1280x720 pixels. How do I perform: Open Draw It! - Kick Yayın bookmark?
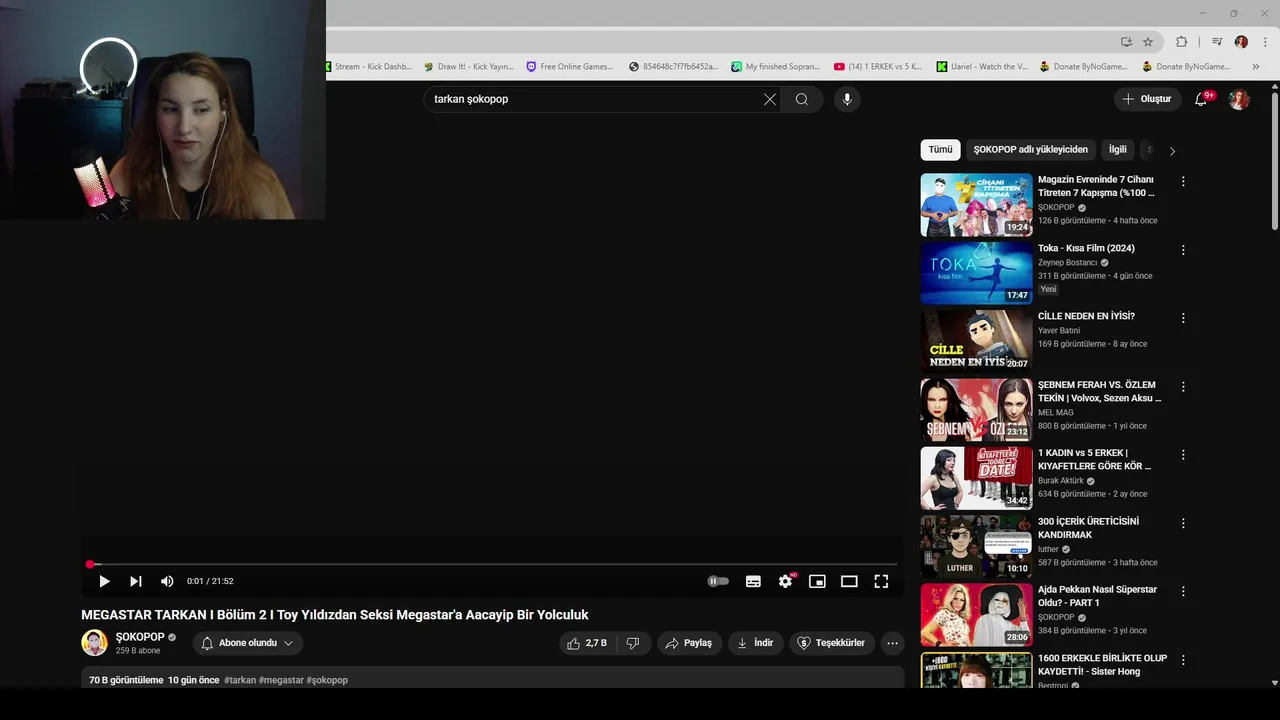(468, 67)
